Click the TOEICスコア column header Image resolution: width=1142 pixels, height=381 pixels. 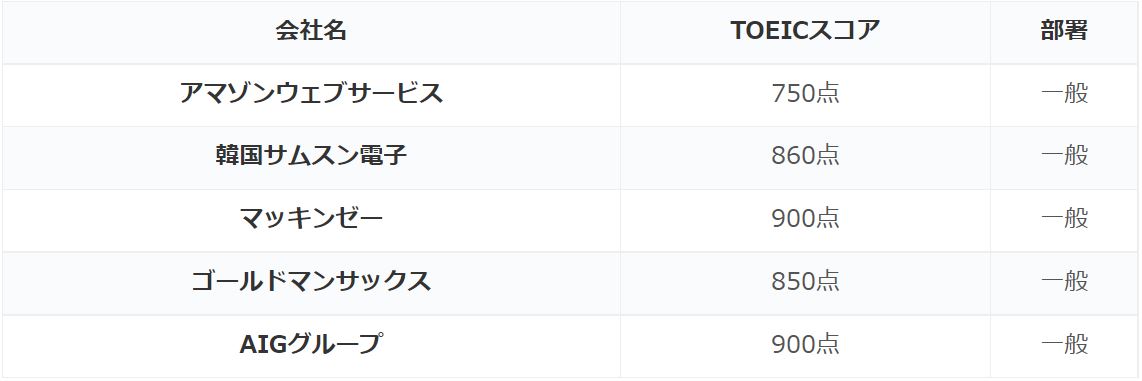click(805, 32)
